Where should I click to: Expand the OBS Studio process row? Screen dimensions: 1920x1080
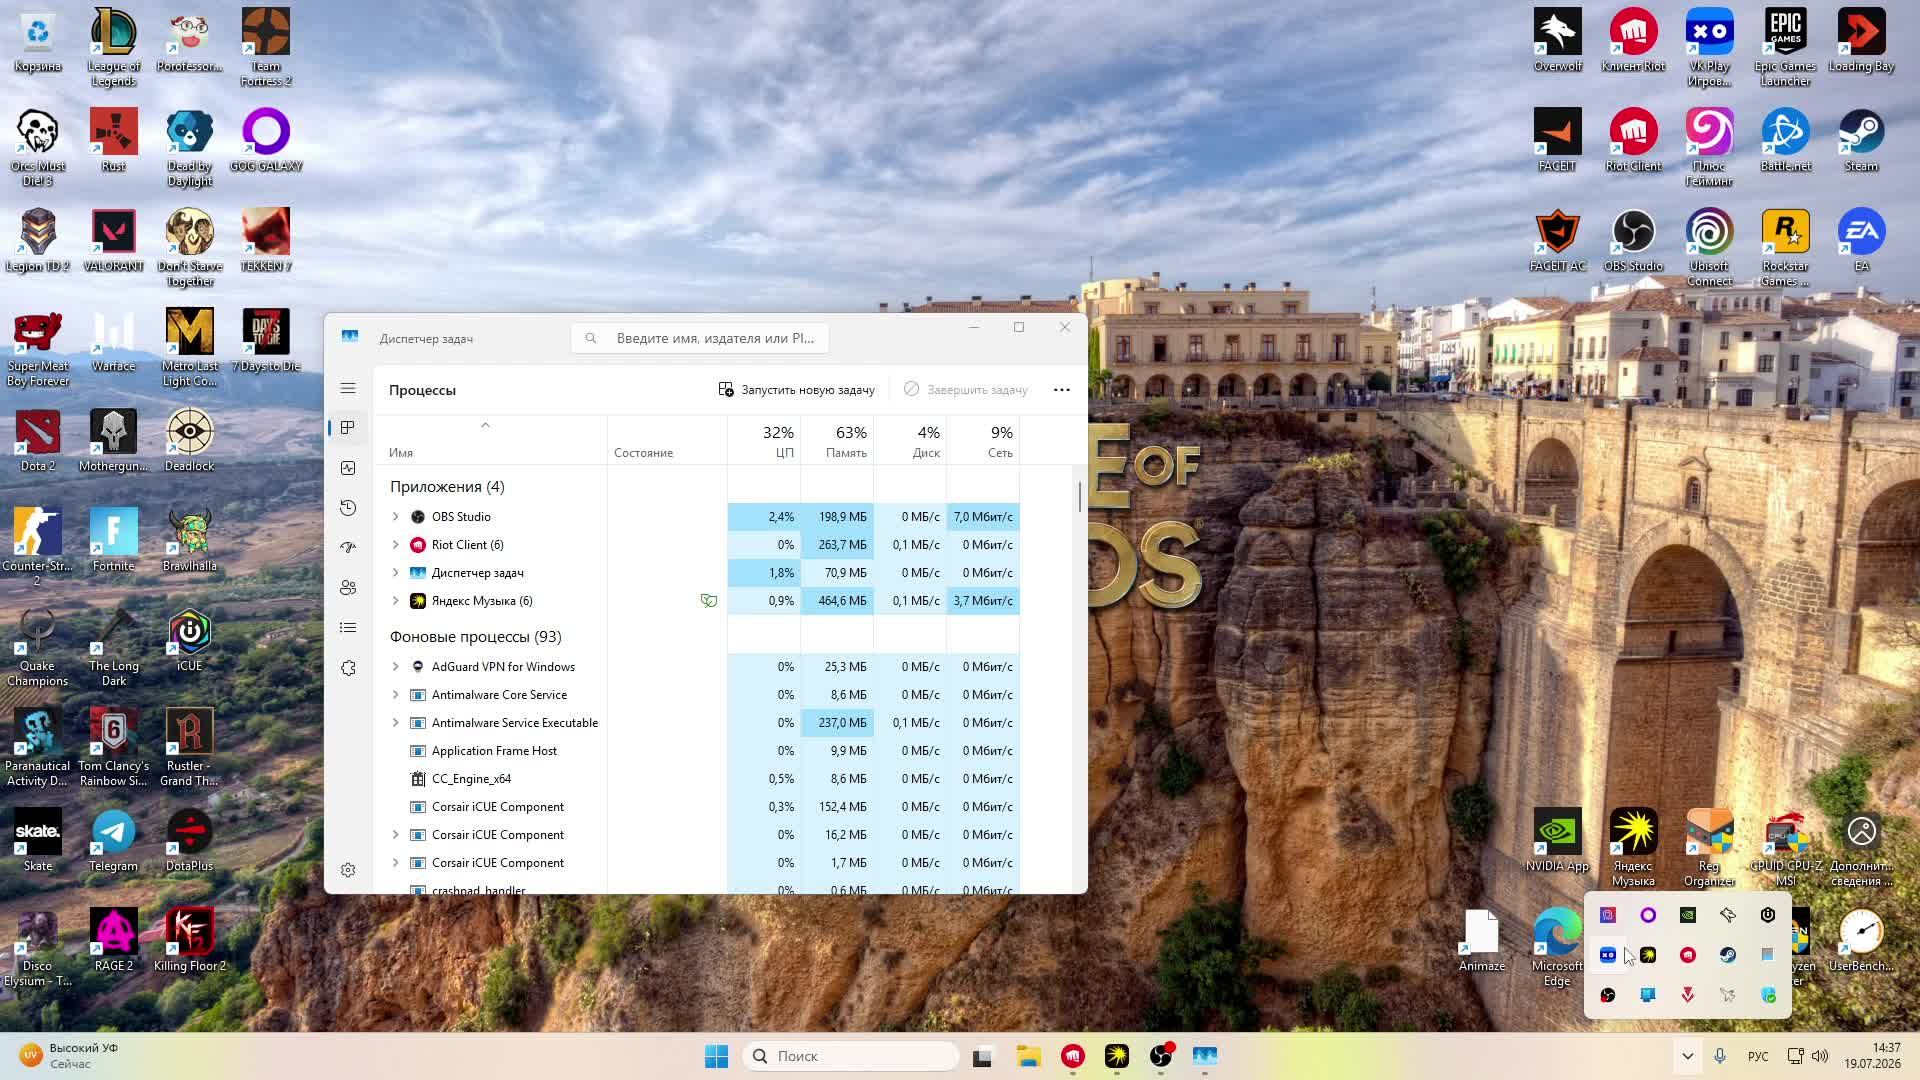tap(395, 517)
